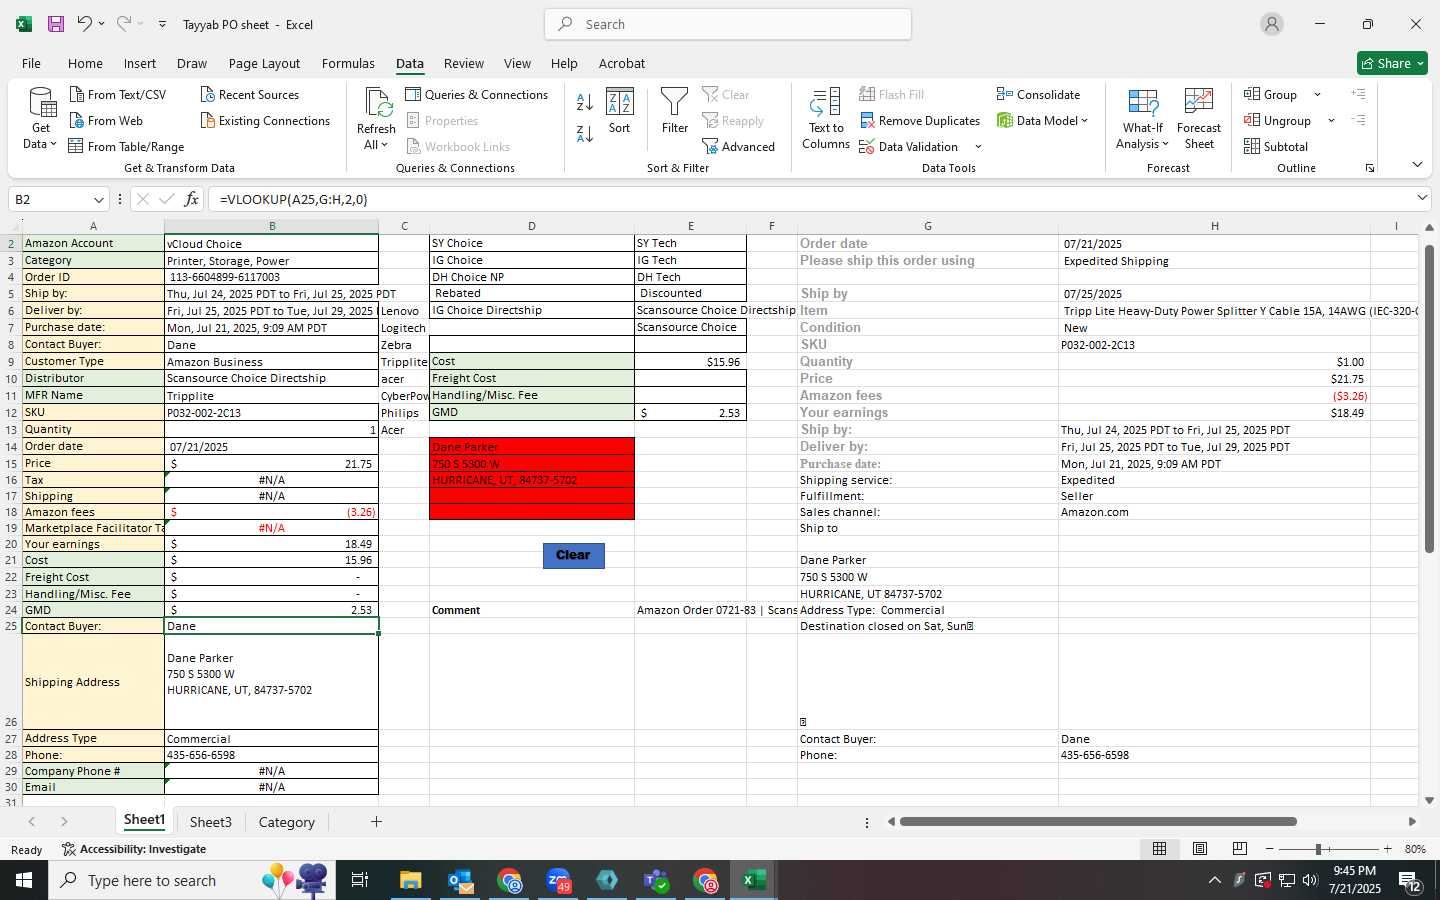This screenshot has height=900, width=1440.
Task: Select From Table/Range option
Action: (126, 146)
